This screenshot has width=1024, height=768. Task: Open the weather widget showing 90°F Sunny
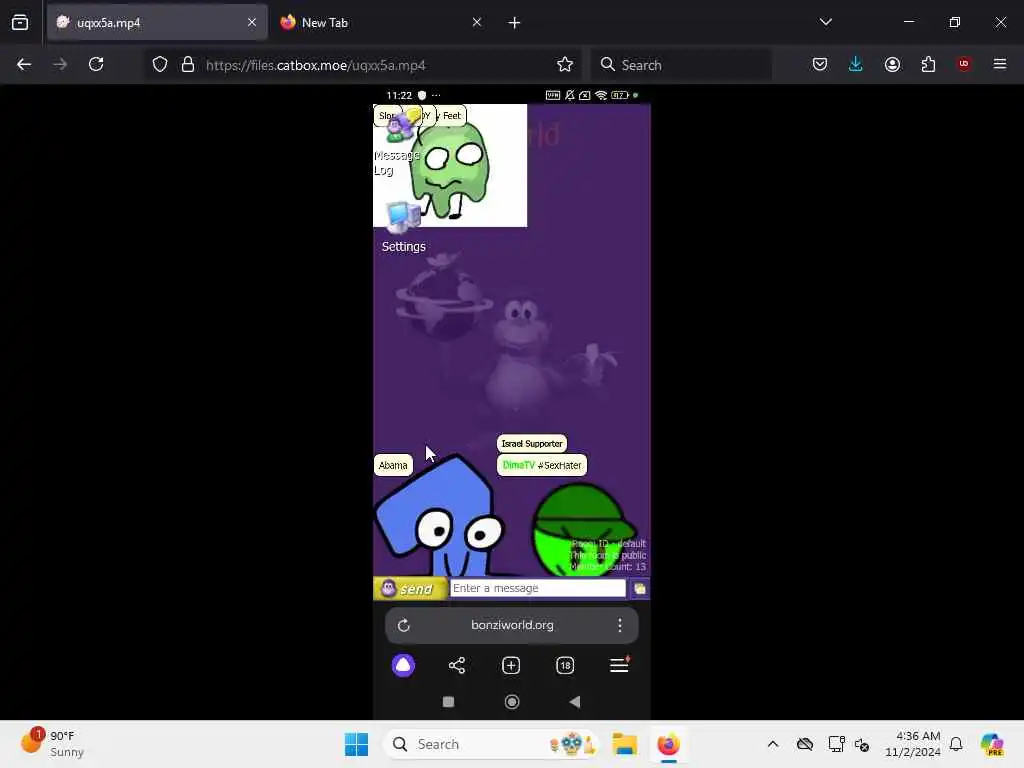[52, 743]
